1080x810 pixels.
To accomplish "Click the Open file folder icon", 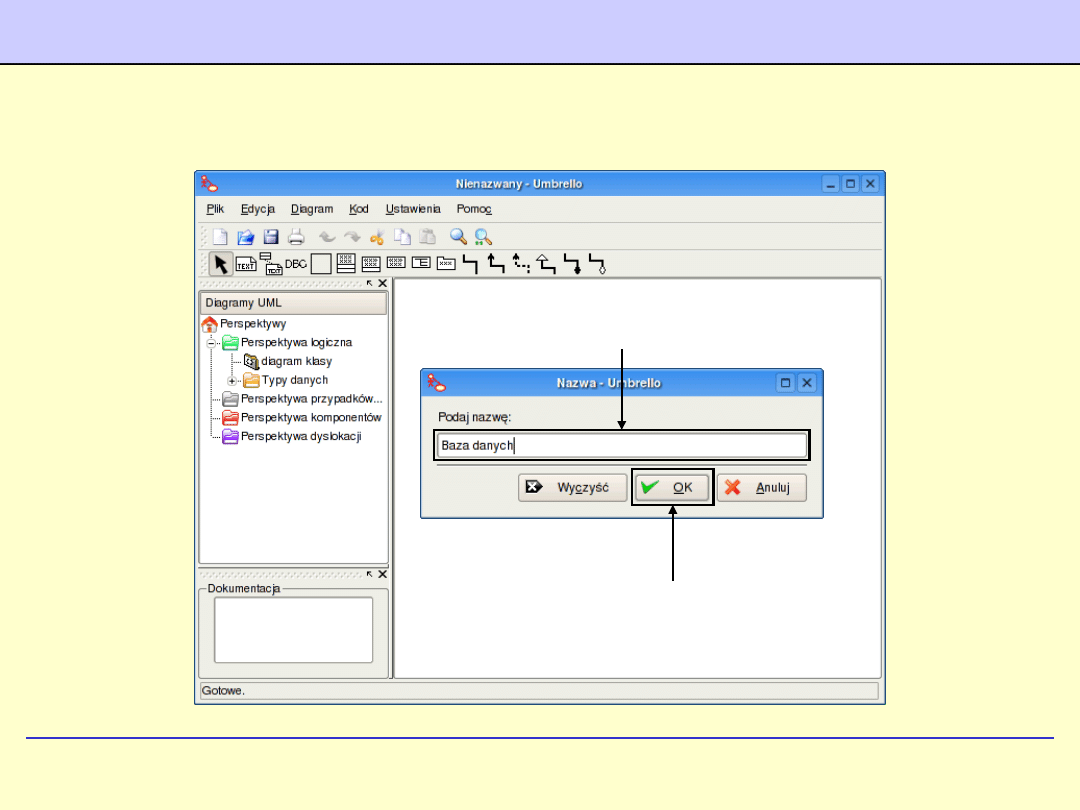I will [x=245, y=237].
